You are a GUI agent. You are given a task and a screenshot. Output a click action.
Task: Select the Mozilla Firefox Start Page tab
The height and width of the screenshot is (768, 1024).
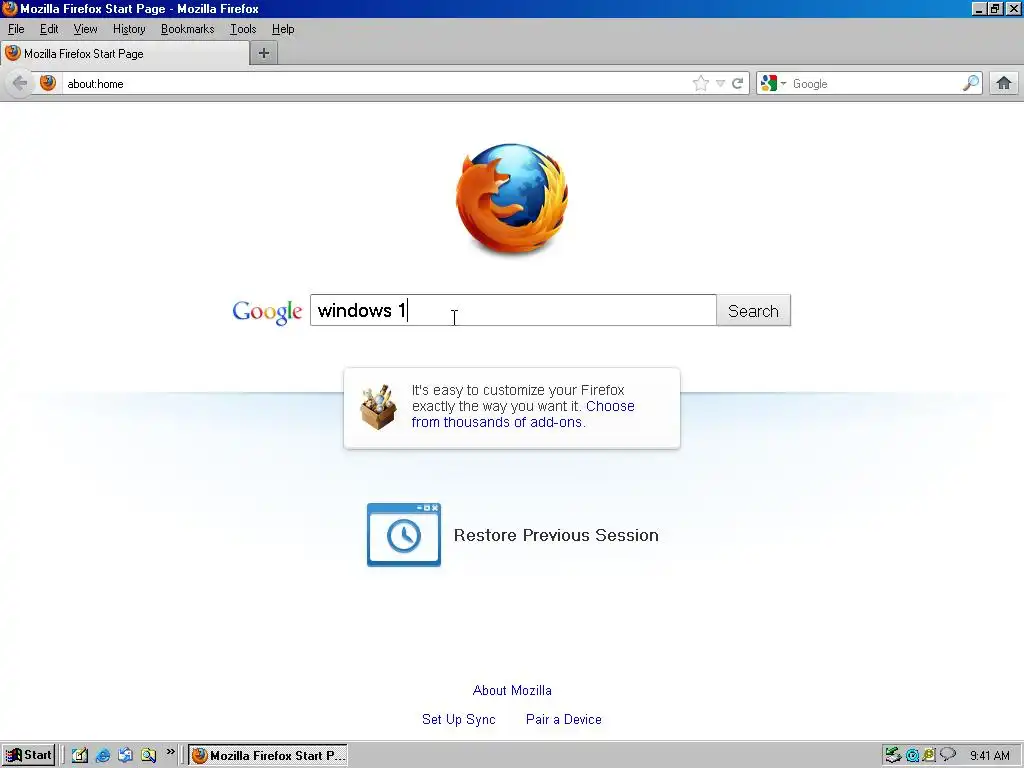coord(125,54)
